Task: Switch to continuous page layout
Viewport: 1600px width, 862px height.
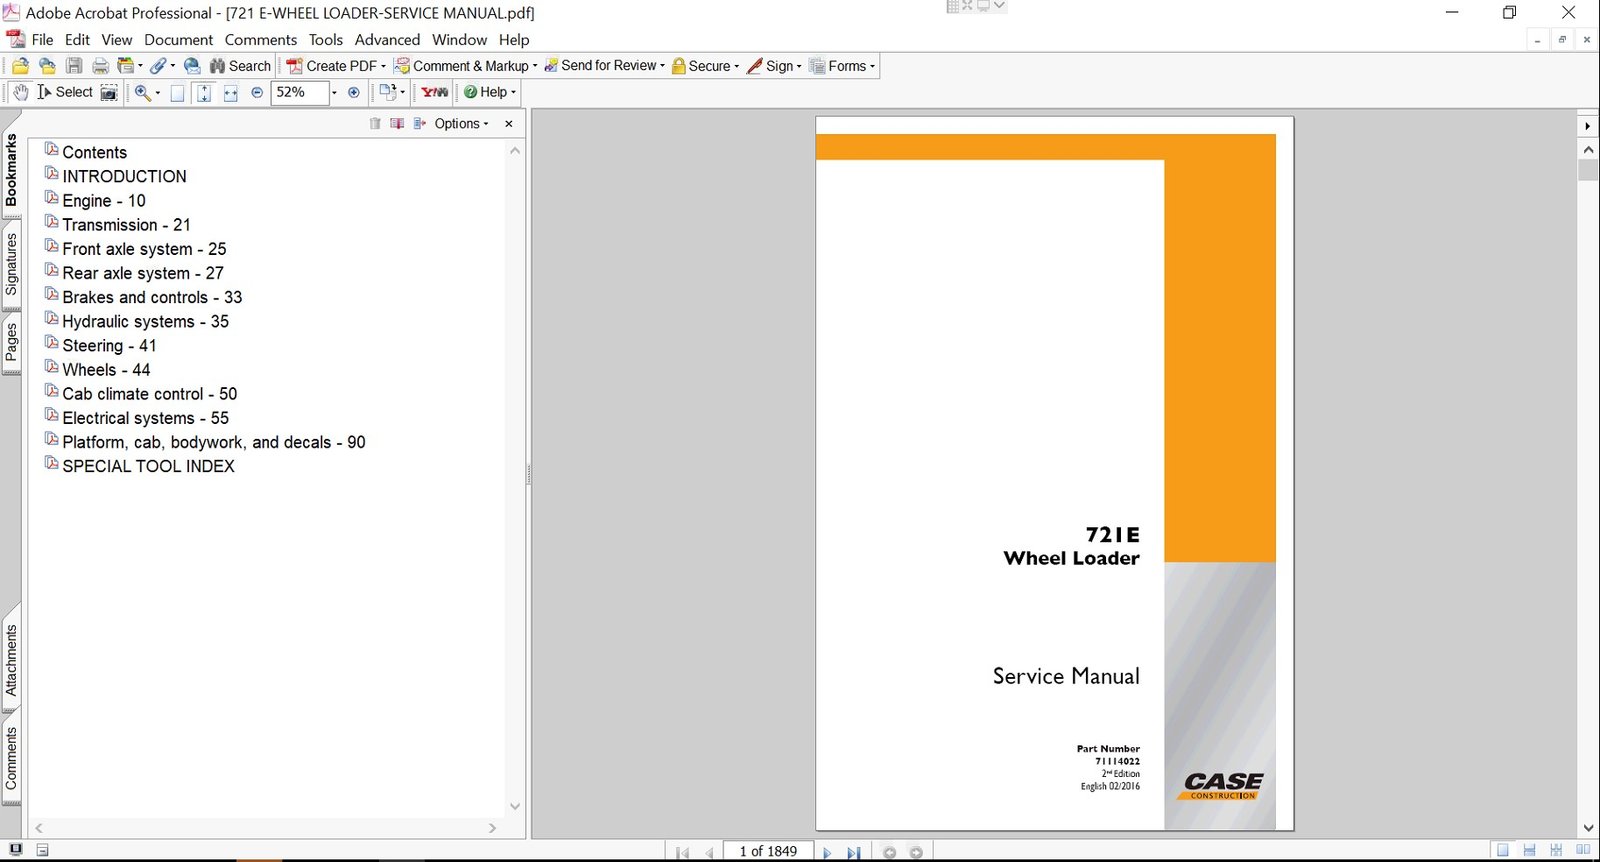Action: (x=1529, y=850)
